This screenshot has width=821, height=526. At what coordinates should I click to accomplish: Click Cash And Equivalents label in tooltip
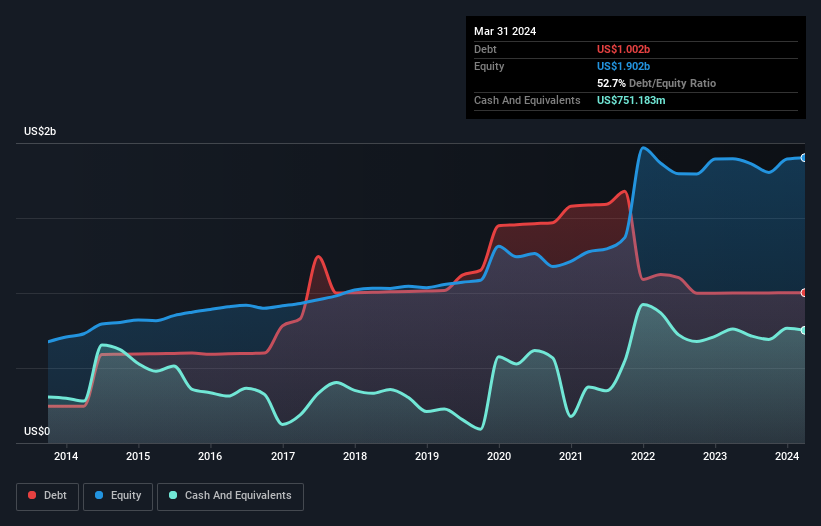pos(527,100)
